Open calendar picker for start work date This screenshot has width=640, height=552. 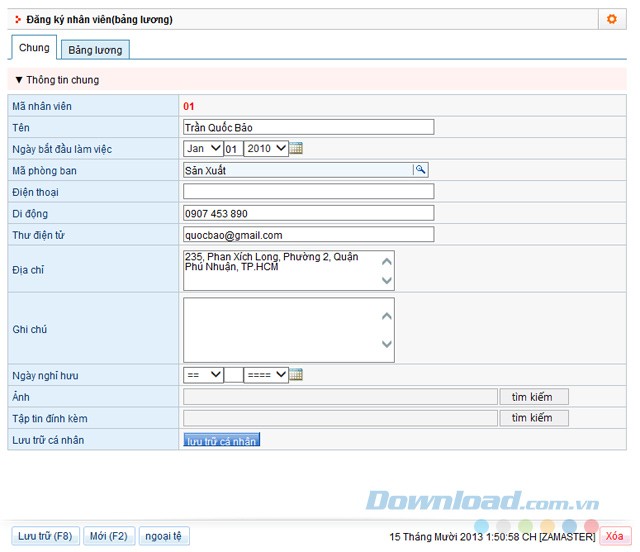point(296,149)
